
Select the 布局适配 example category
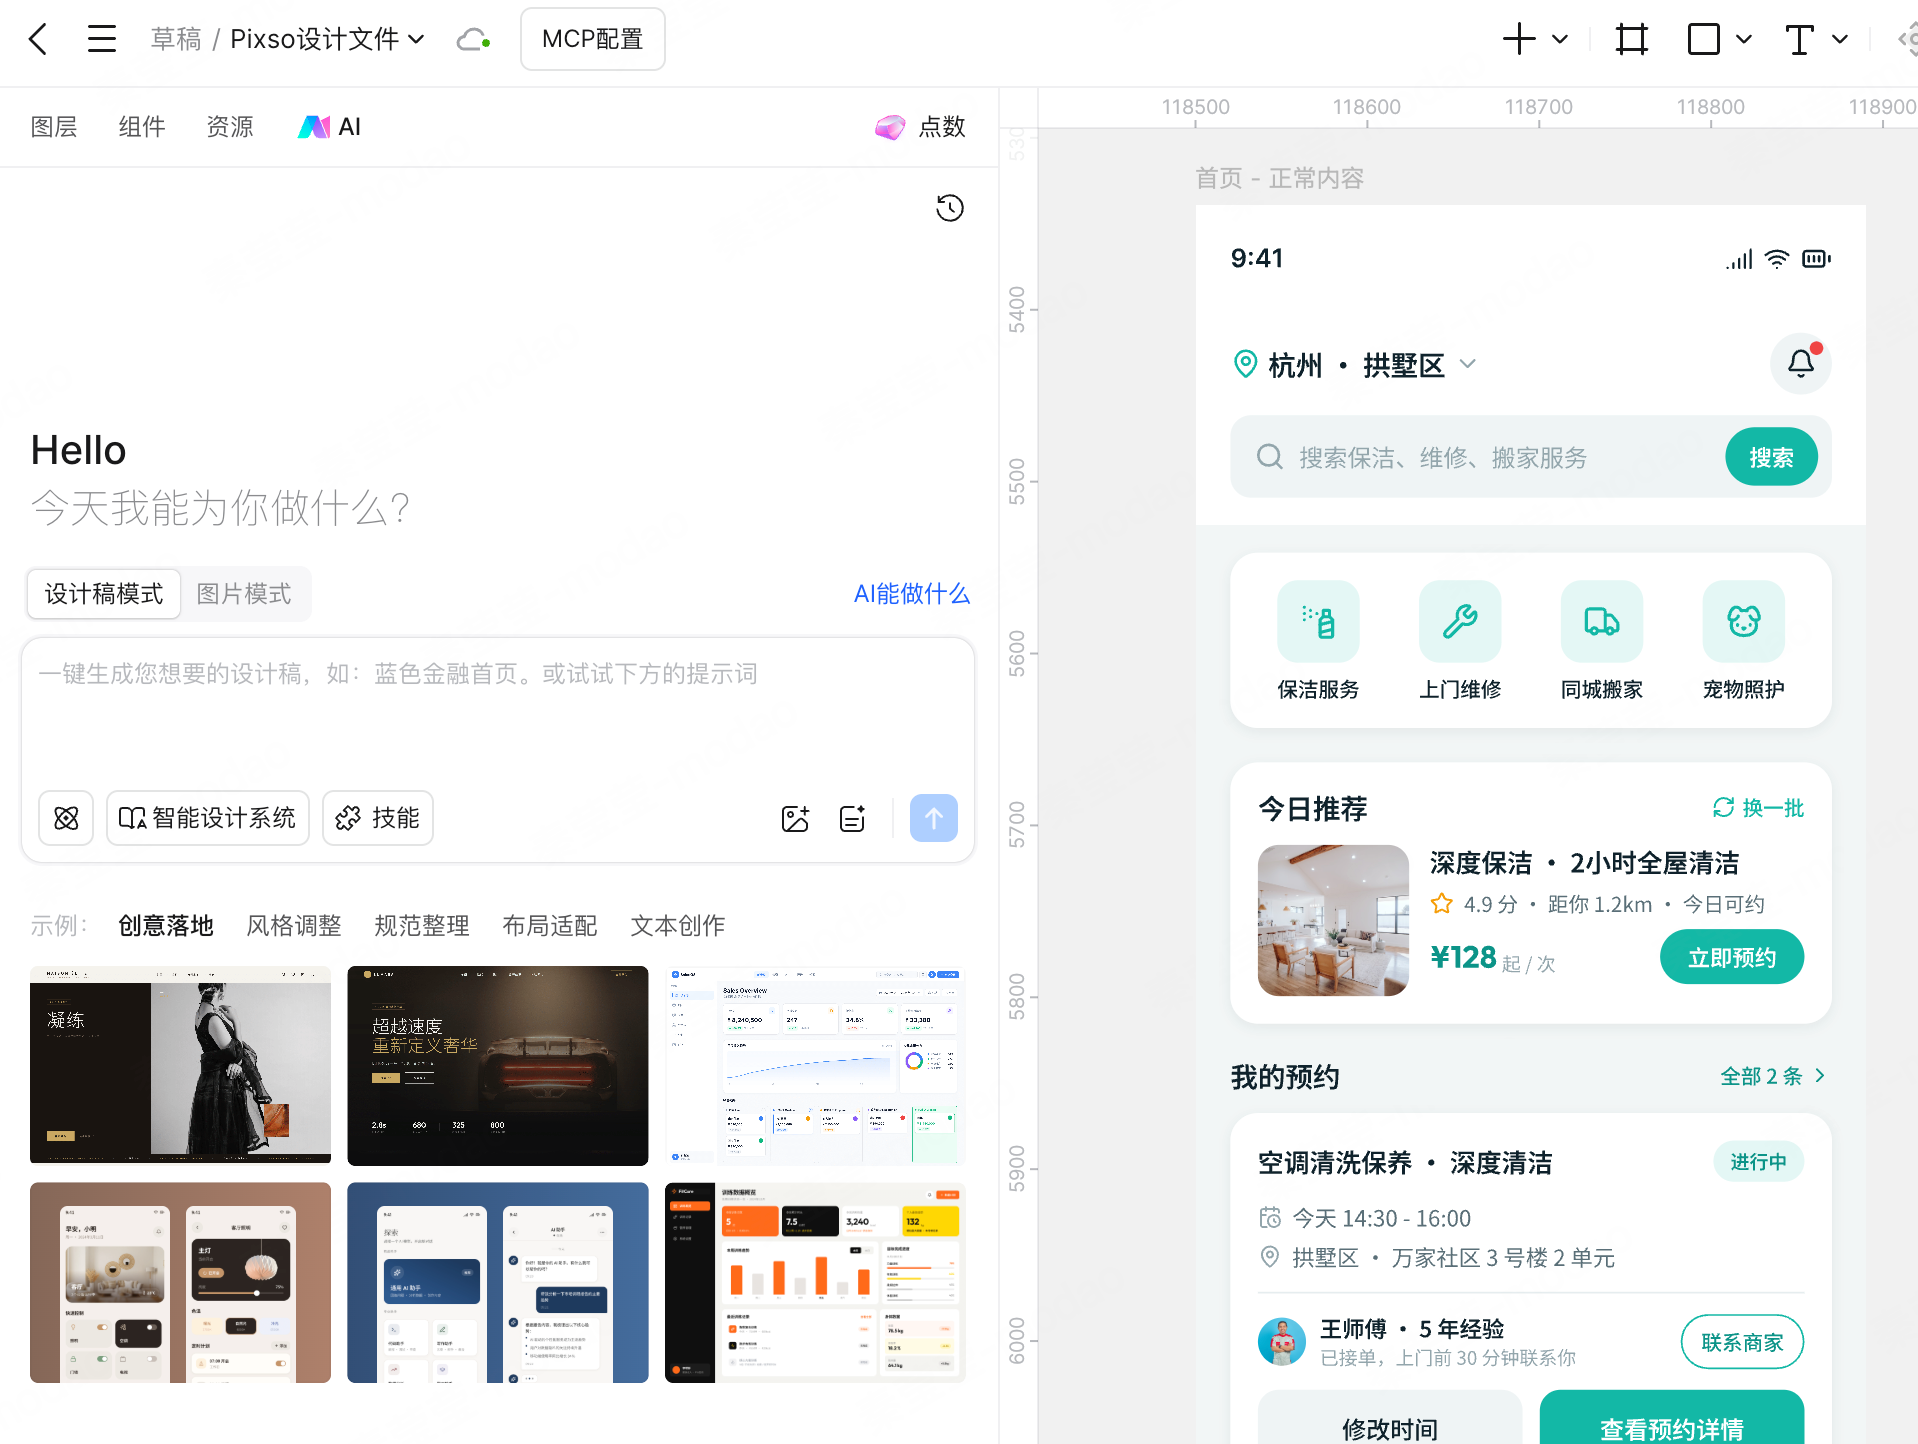(550, 926)
